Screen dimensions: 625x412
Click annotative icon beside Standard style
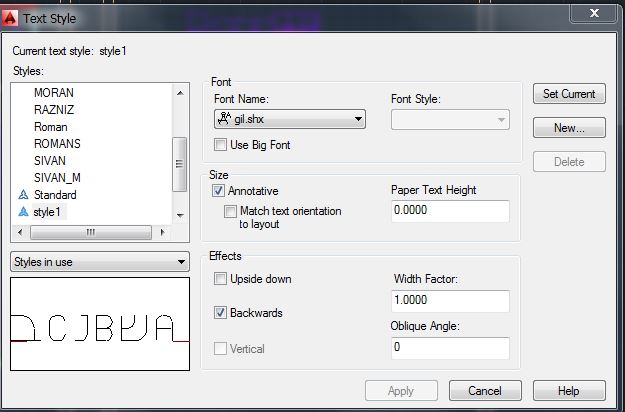click(x=23, y=195)
